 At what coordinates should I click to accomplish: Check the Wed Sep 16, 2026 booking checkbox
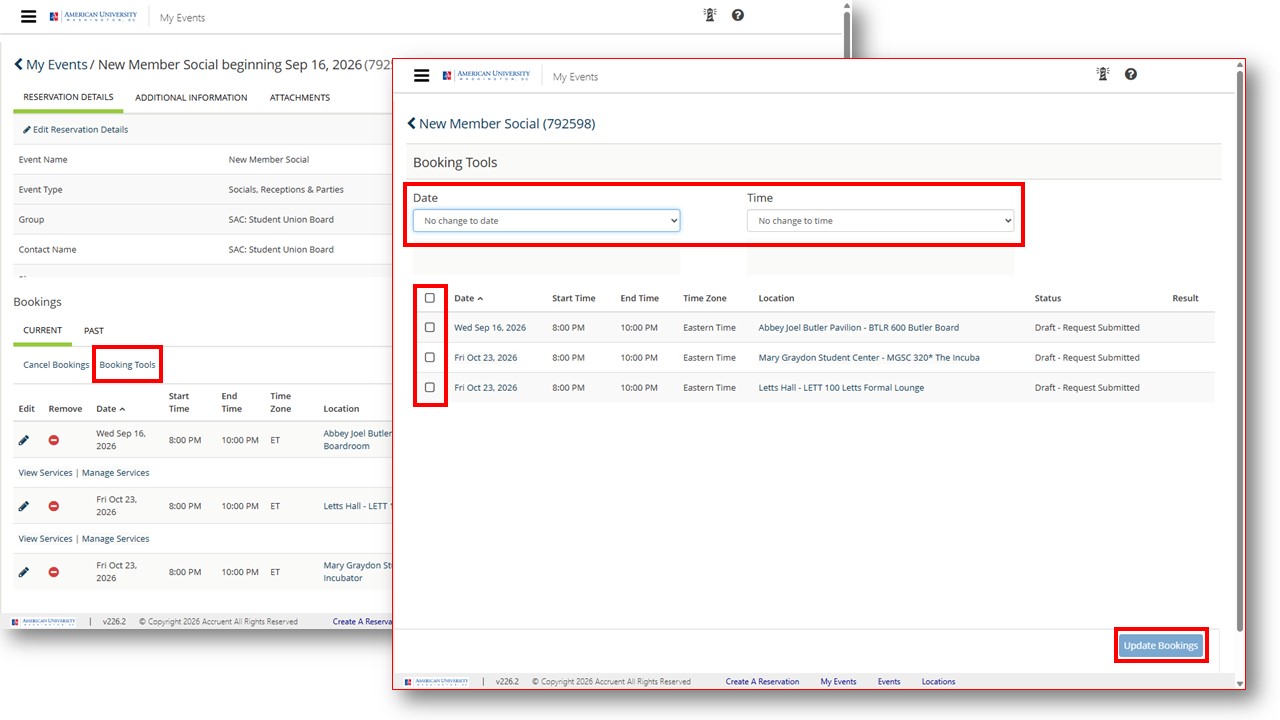click(430, 327)
